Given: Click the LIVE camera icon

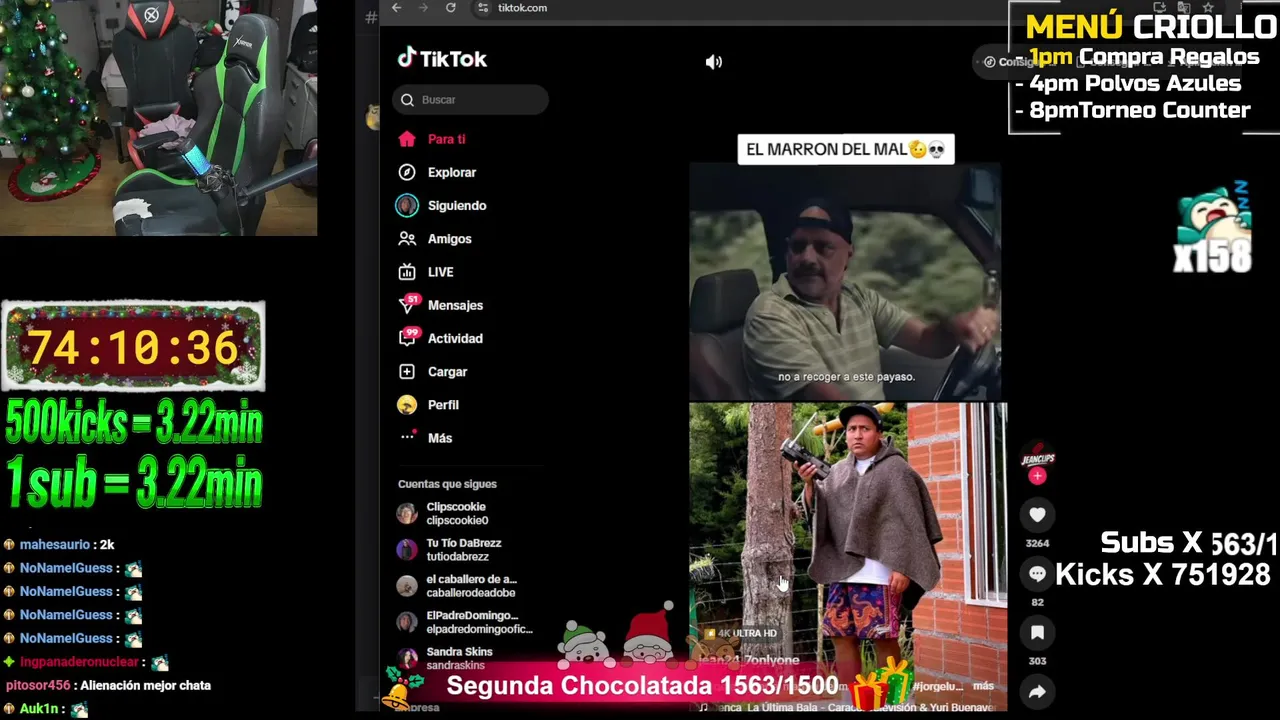Looking at the screenshot, I should tap(406, 271).
